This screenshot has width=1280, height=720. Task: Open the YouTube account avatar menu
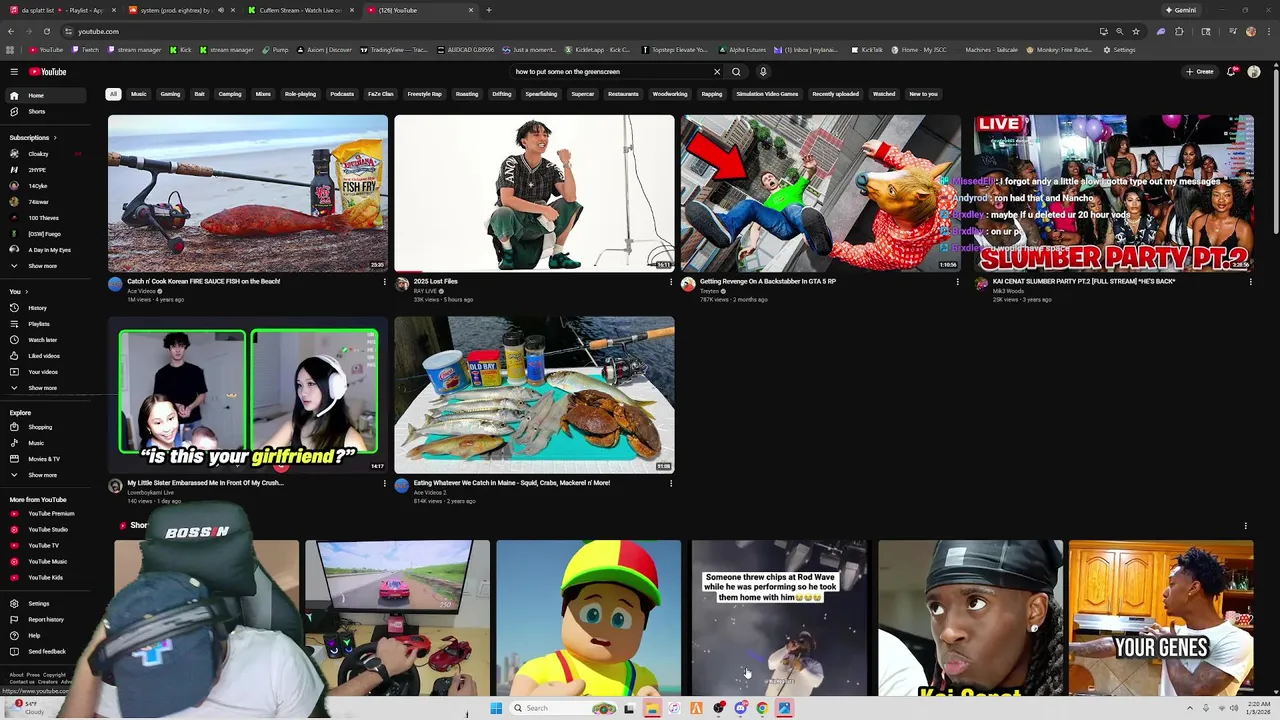(1254, 72)
